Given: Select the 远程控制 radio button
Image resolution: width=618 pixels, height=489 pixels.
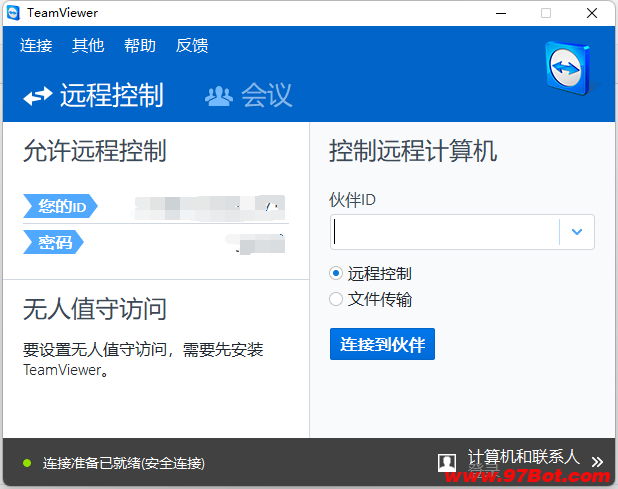Looking at the screenshot, I should (336, 273).
